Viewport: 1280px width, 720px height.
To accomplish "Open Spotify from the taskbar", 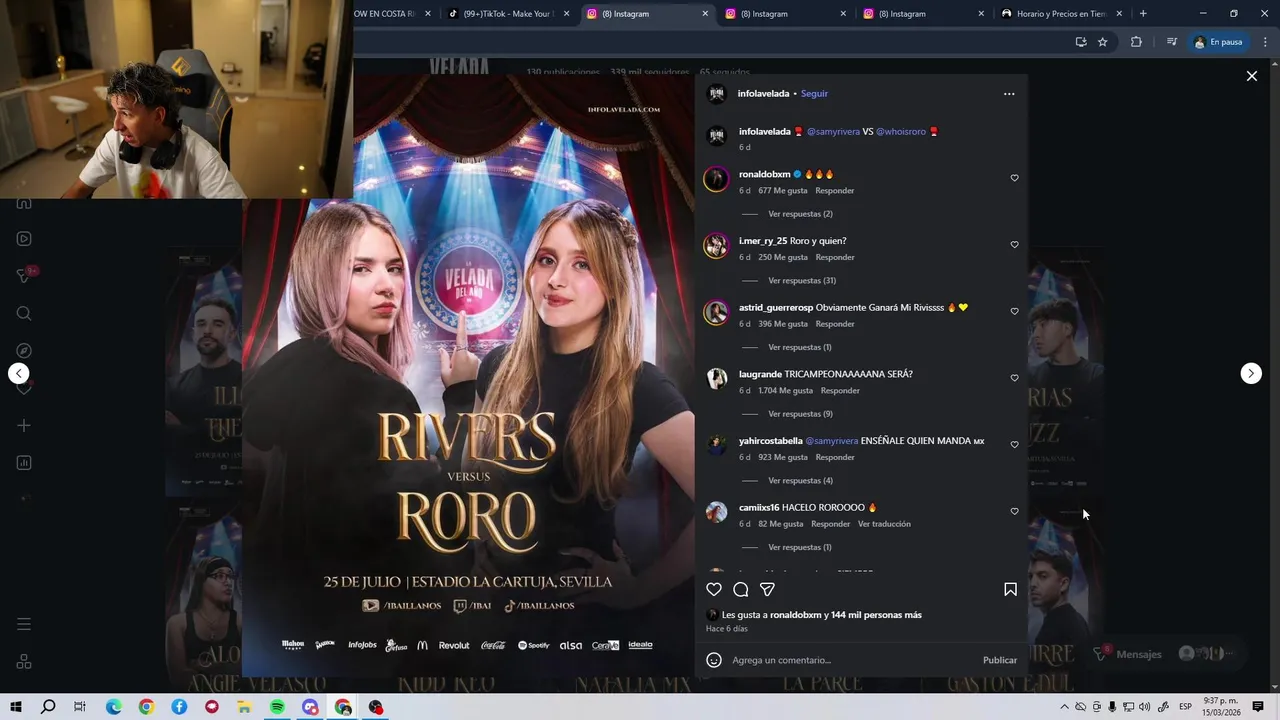I will click(277, 707).
